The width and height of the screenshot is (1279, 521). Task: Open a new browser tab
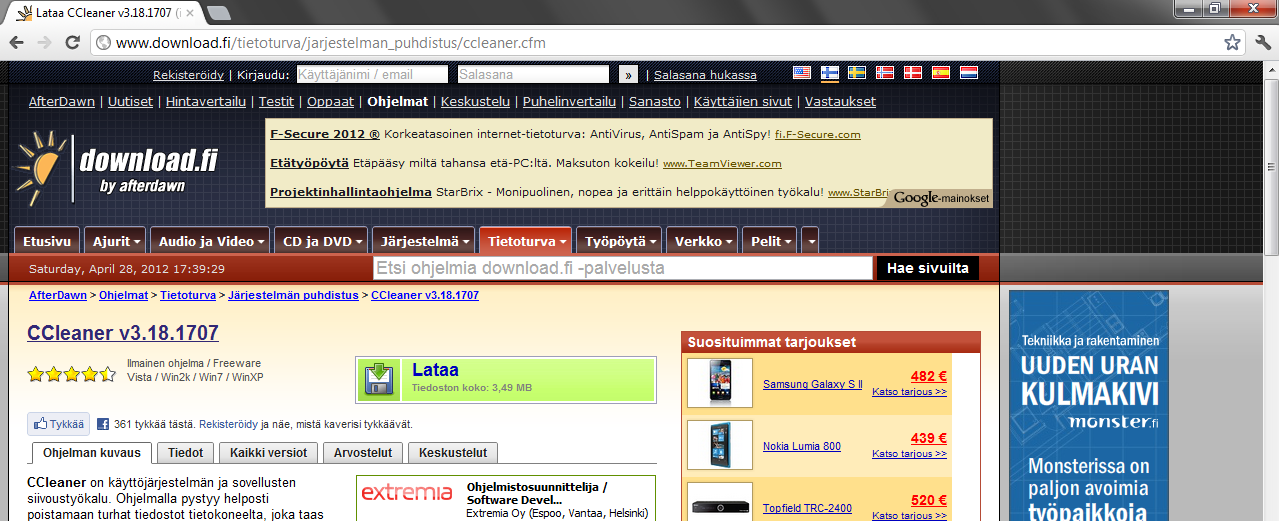tap(218, 12)
